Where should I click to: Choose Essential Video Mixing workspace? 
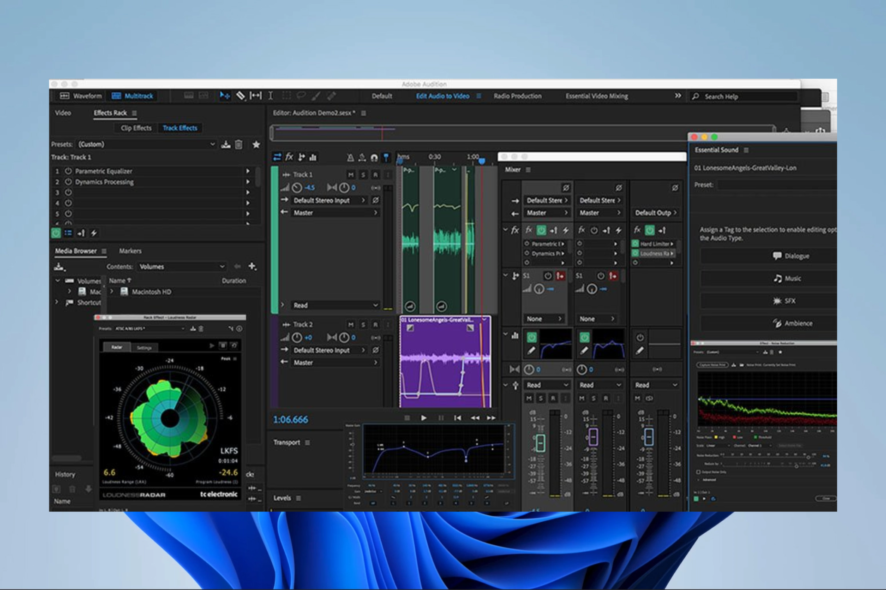(x=597, y=96)
